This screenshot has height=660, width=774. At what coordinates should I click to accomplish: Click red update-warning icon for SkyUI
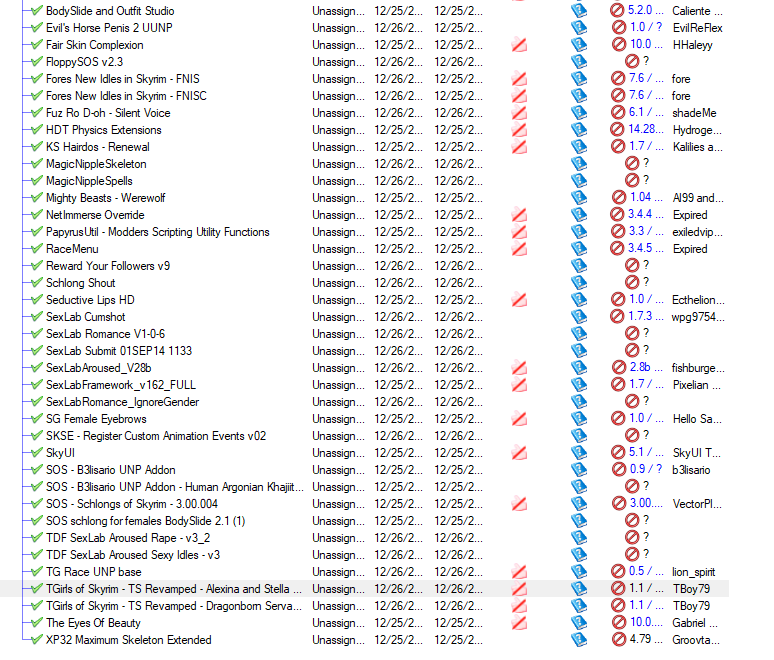tap(618, 453)
